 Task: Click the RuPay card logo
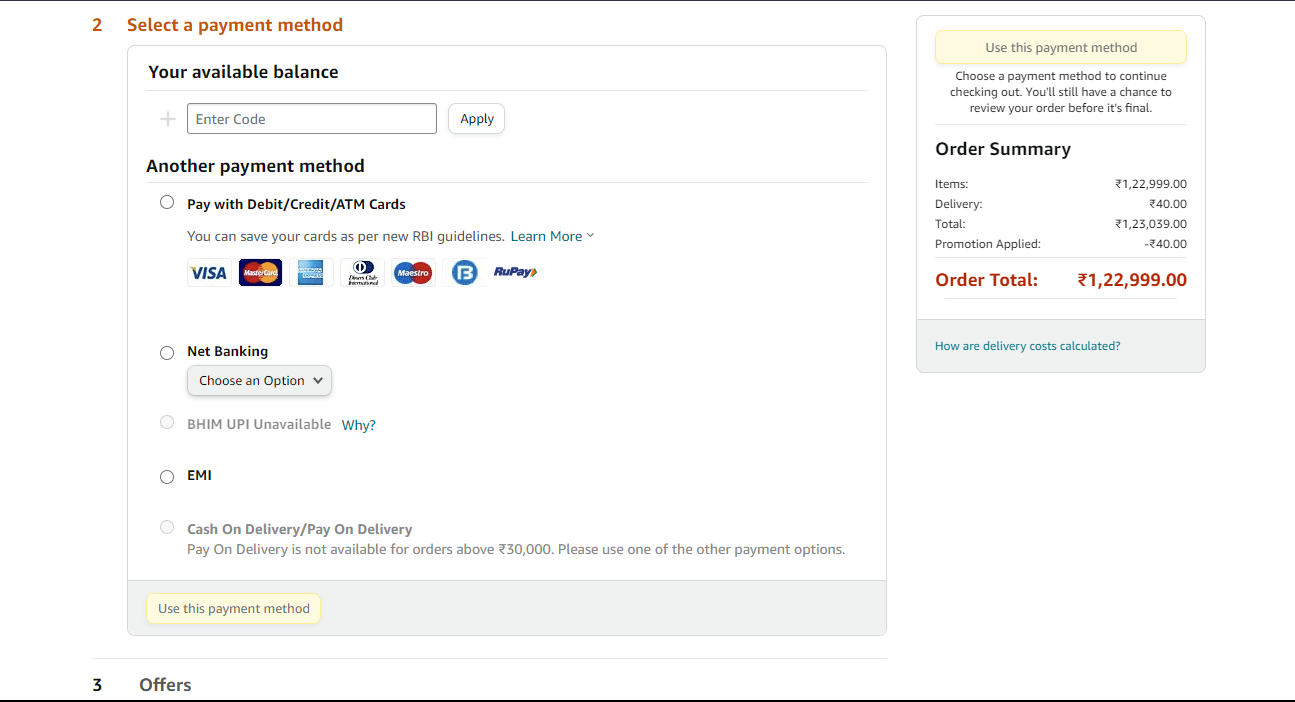[x=516, y=272]
